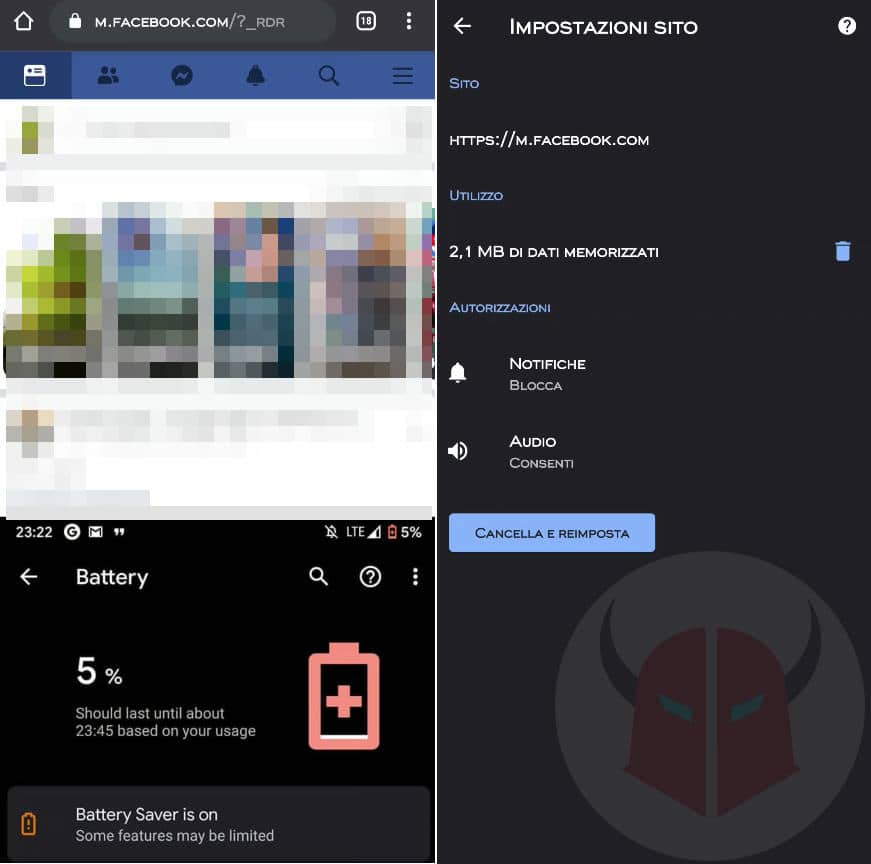Image resolution: width=871 pixels, height=864 pixels.
Task: Tap the quotation mark notification icon
Action: tap(119, 532)
